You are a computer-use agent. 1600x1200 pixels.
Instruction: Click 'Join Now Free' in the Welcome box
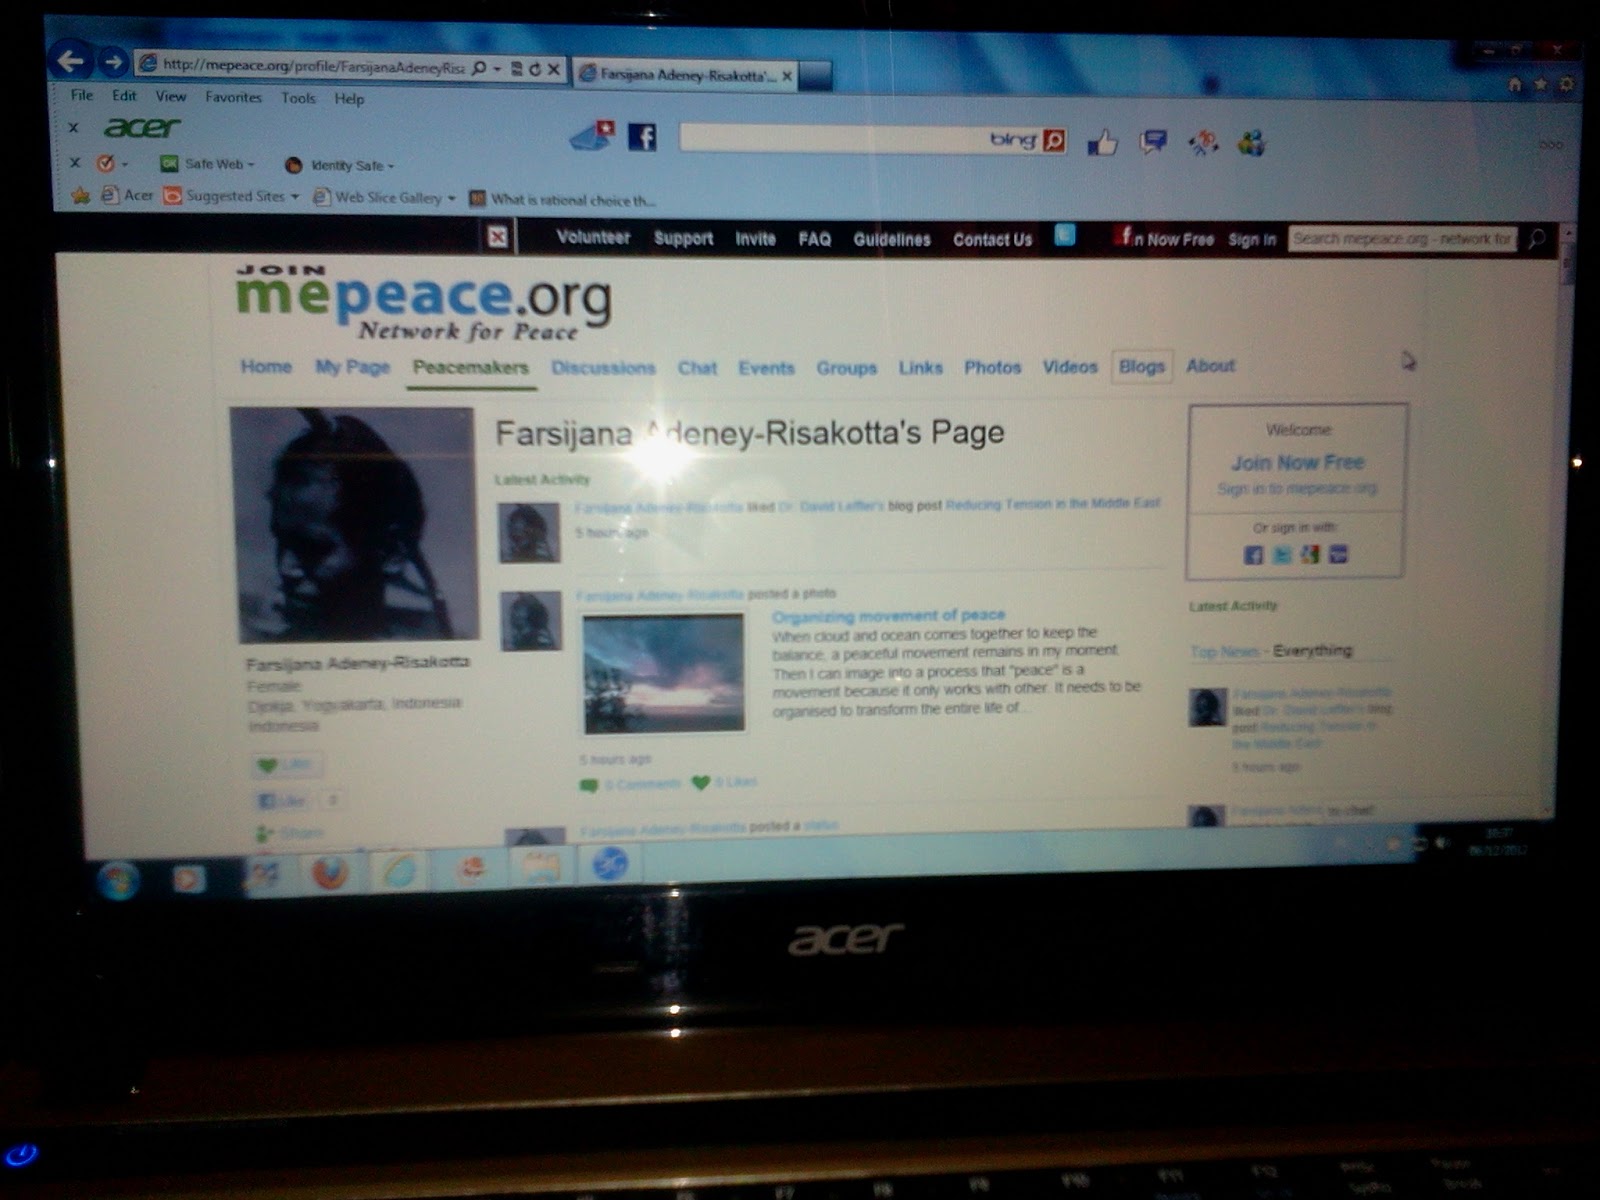1298,462
